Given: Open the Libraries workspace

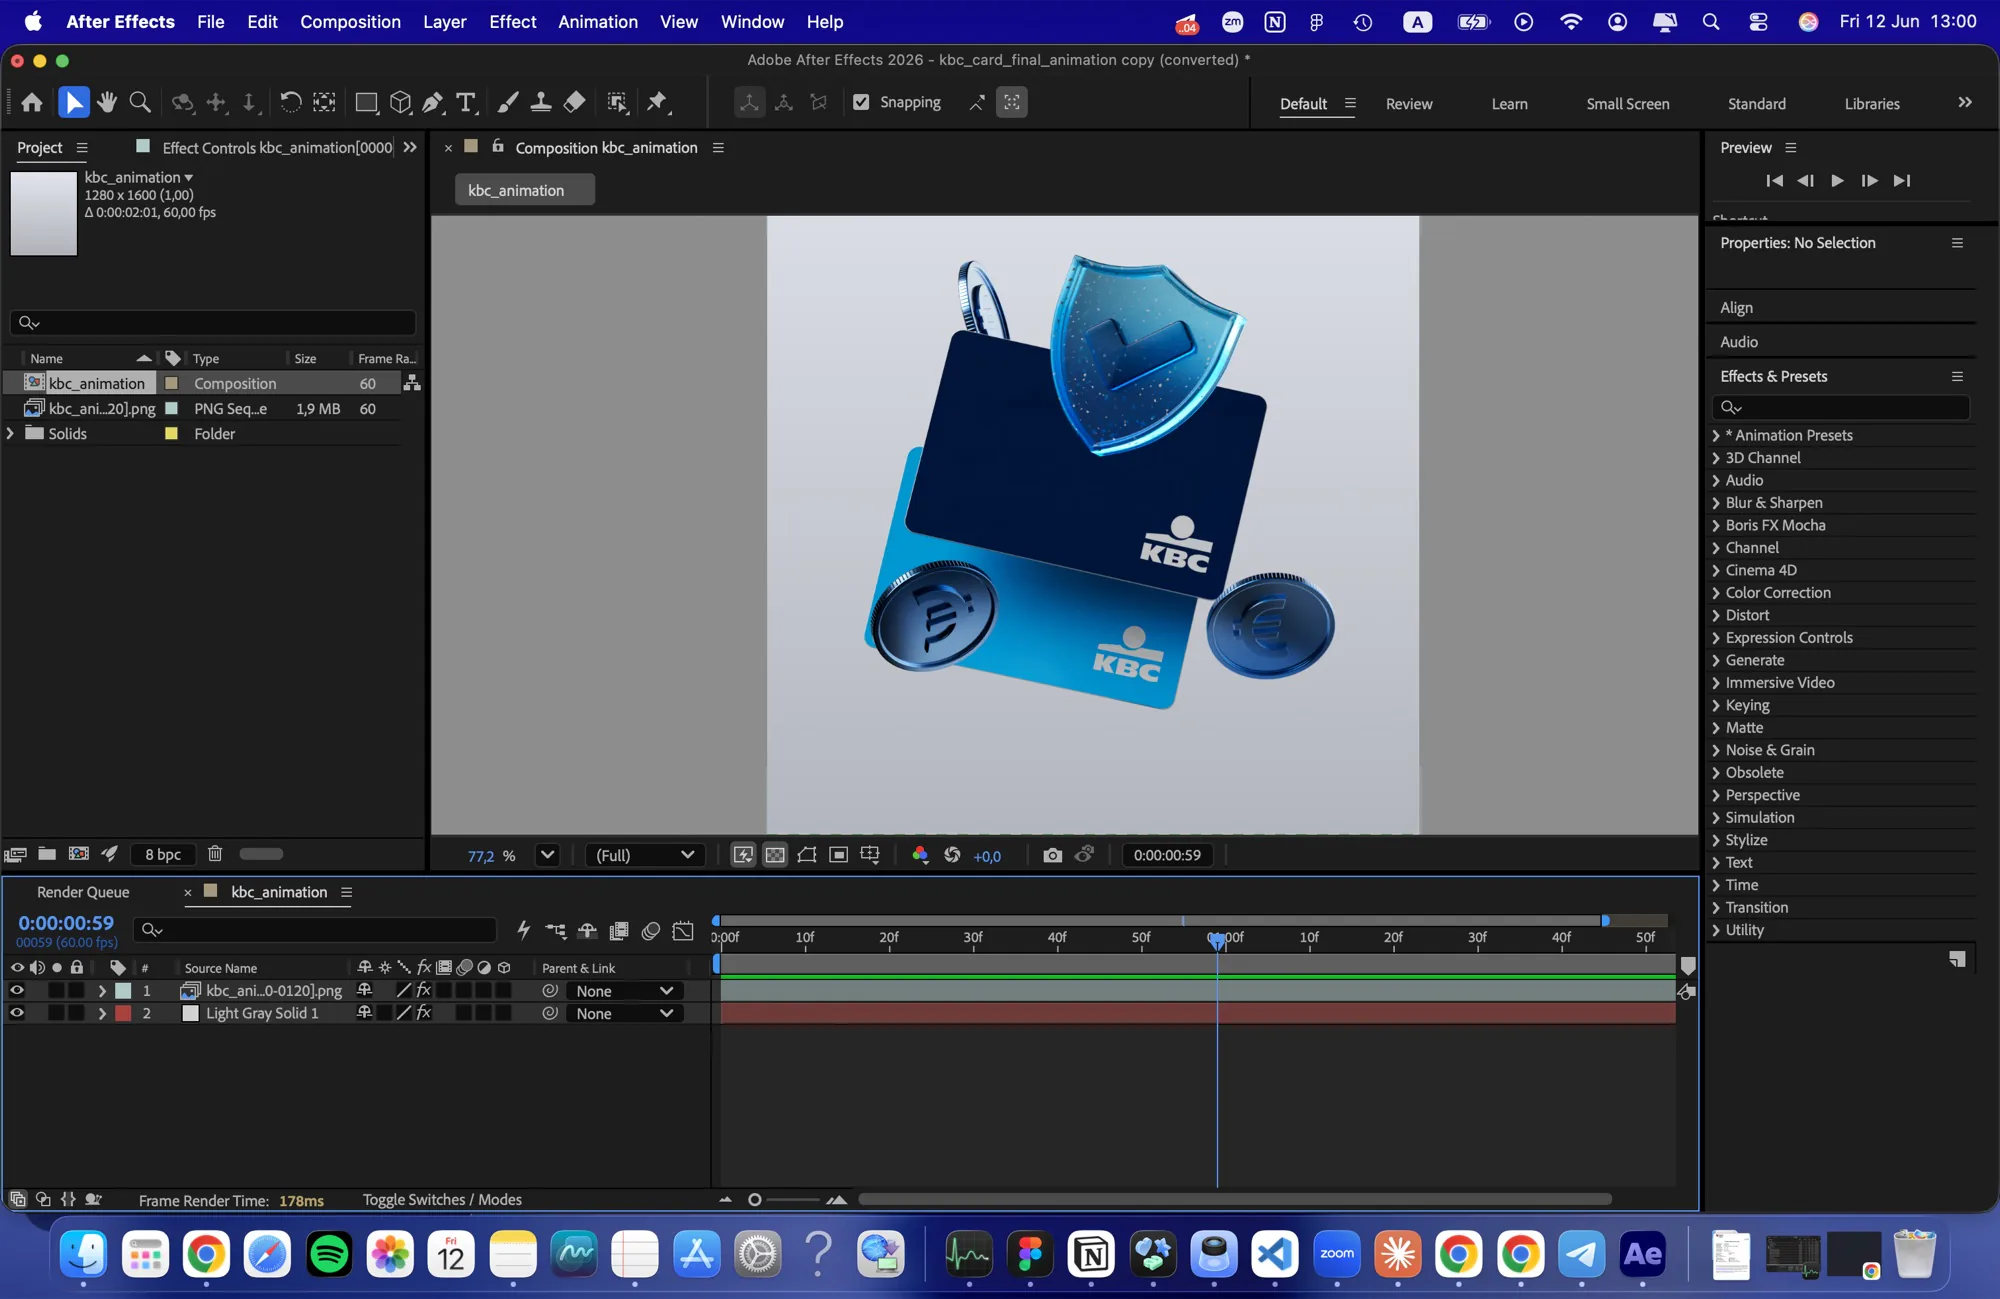Looking at the screenshot, I should pyautogui.click(x=1871, y=103).
